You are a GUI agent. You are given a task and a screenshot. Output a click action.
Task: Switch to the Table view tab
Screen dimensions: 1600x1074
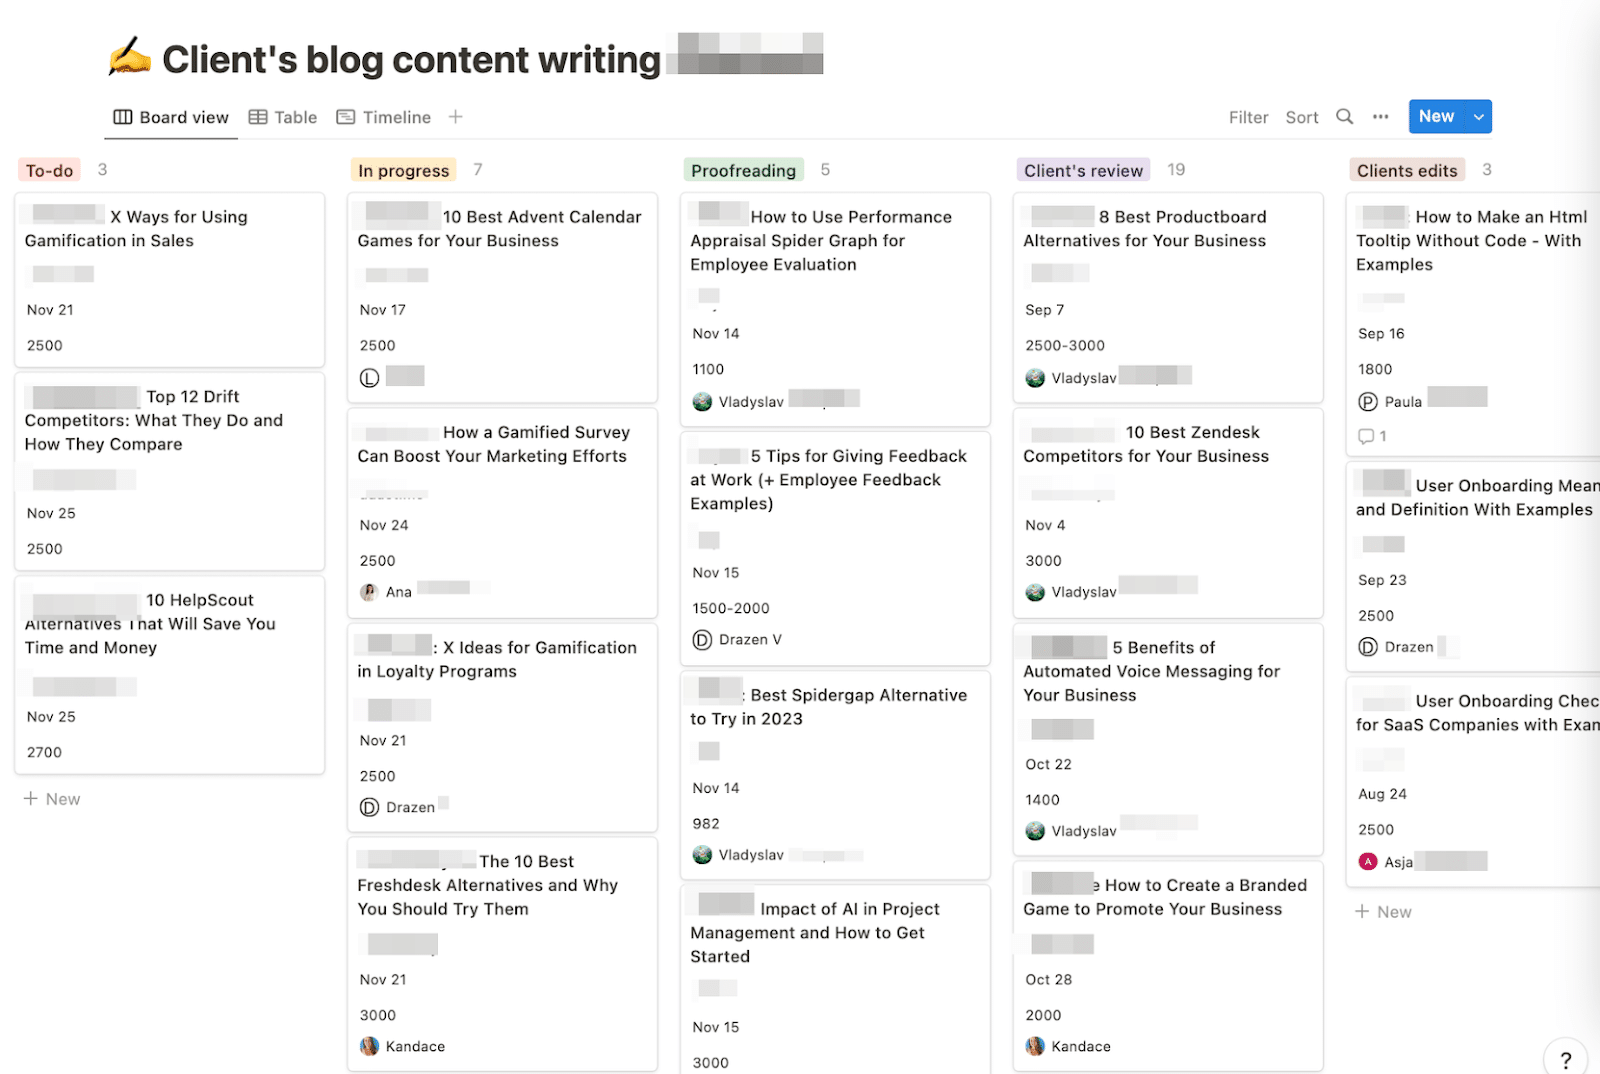click(283, 117)
